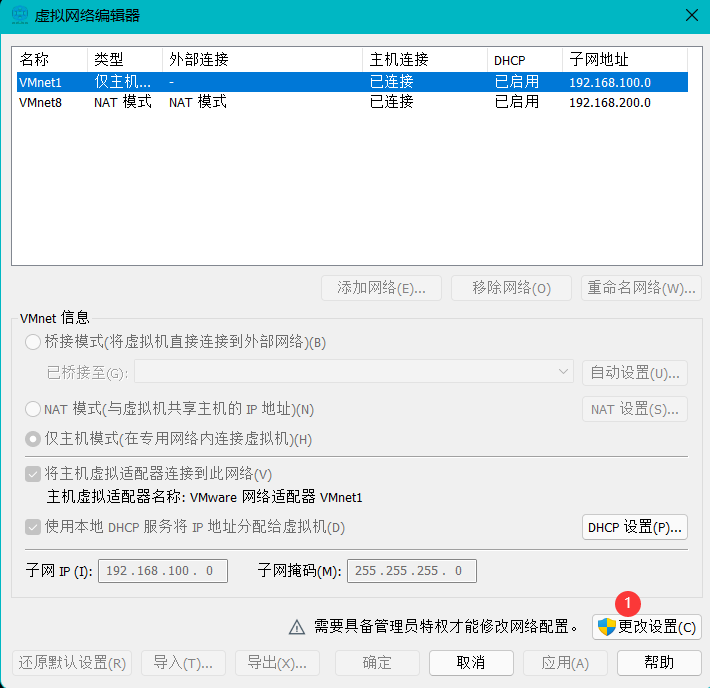This screenshot has width=710, height=688.
Task: Select 仅主机模式 radio button
Action: (x=33, y=439)
